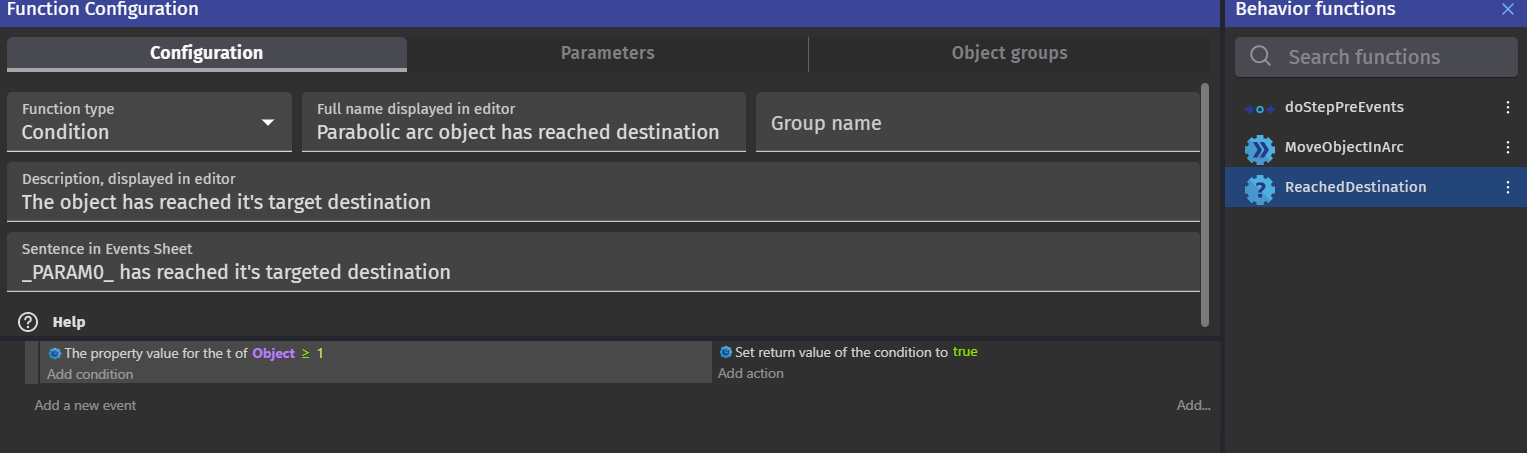This screenshot has height=453, width=1527.
Task: Click the MoveObjectInArc action icon
Action: click(x=1259, y=148)
